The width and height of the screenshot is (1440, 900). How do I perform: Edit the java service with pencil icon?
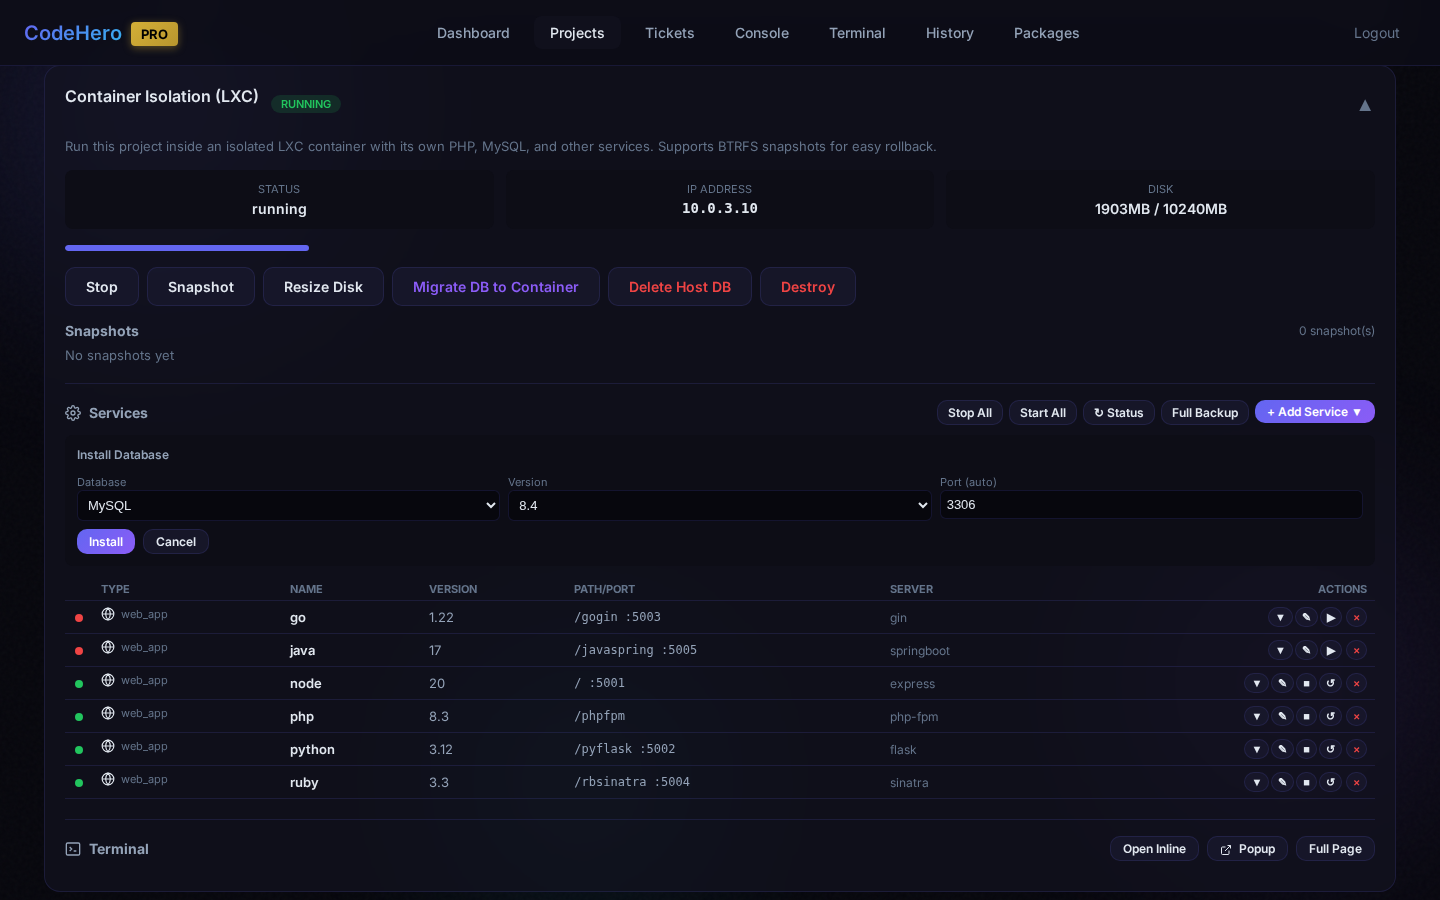[x=1306, y=651]
